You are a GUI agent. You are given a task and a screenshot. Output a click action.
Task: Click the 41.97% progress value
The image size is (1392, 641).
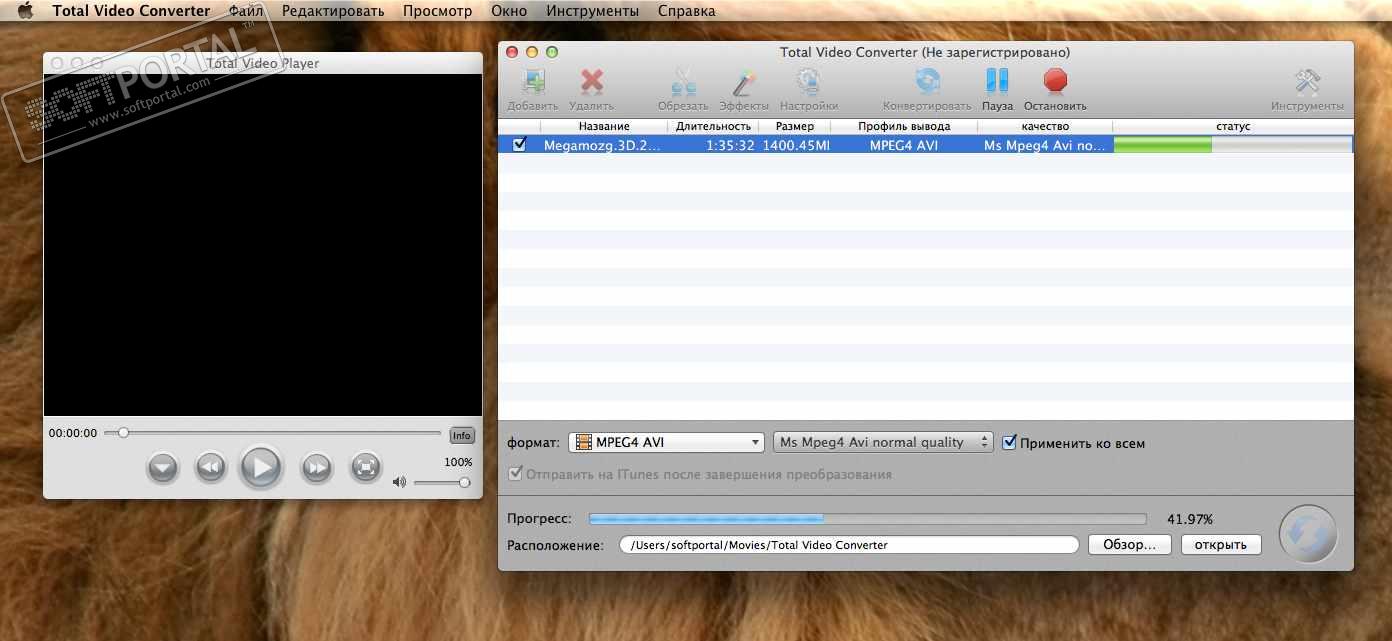[1190, 519]
